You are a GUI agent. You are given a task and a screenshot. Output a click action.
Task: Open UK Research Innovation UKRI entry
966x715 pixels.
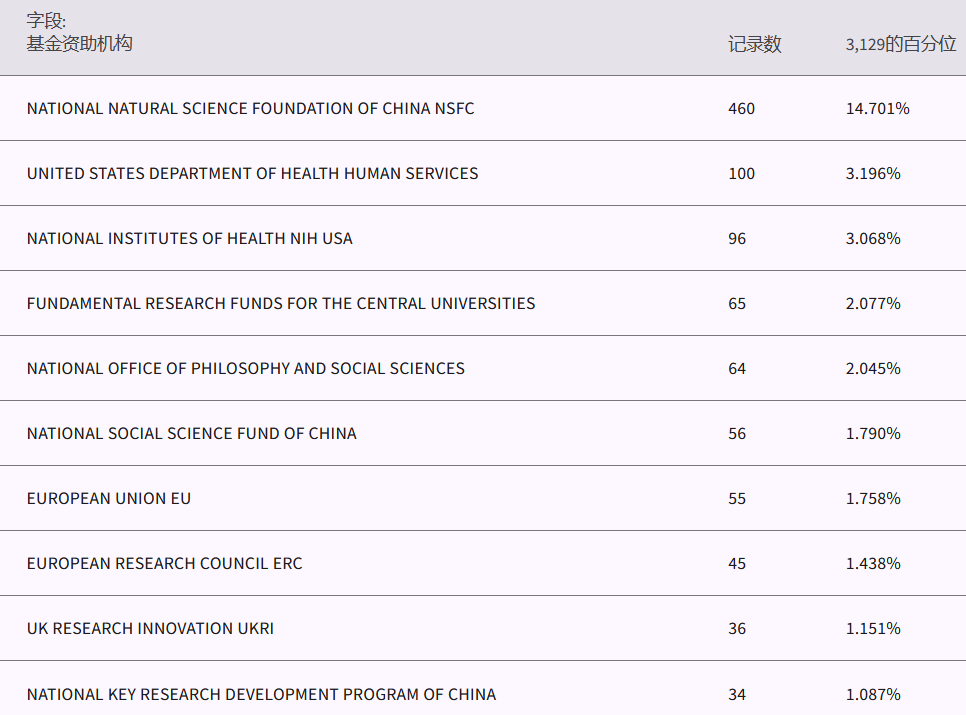150,628
